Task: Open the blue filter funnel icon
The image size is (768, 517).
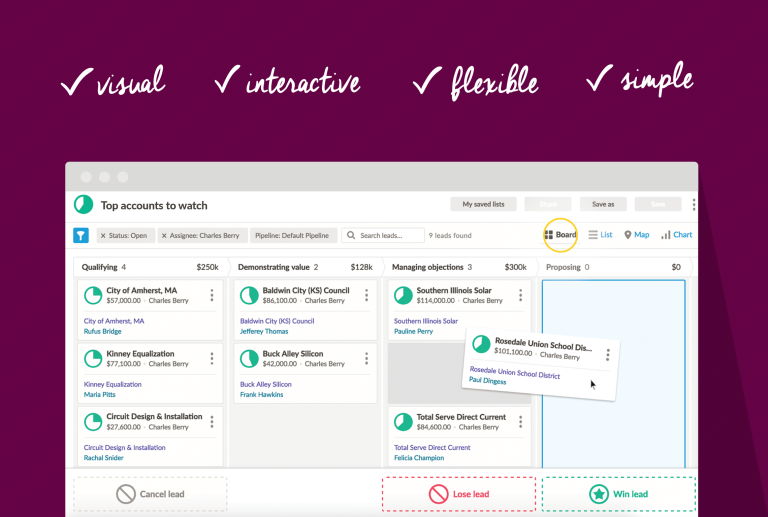Action: coord(81,235)
